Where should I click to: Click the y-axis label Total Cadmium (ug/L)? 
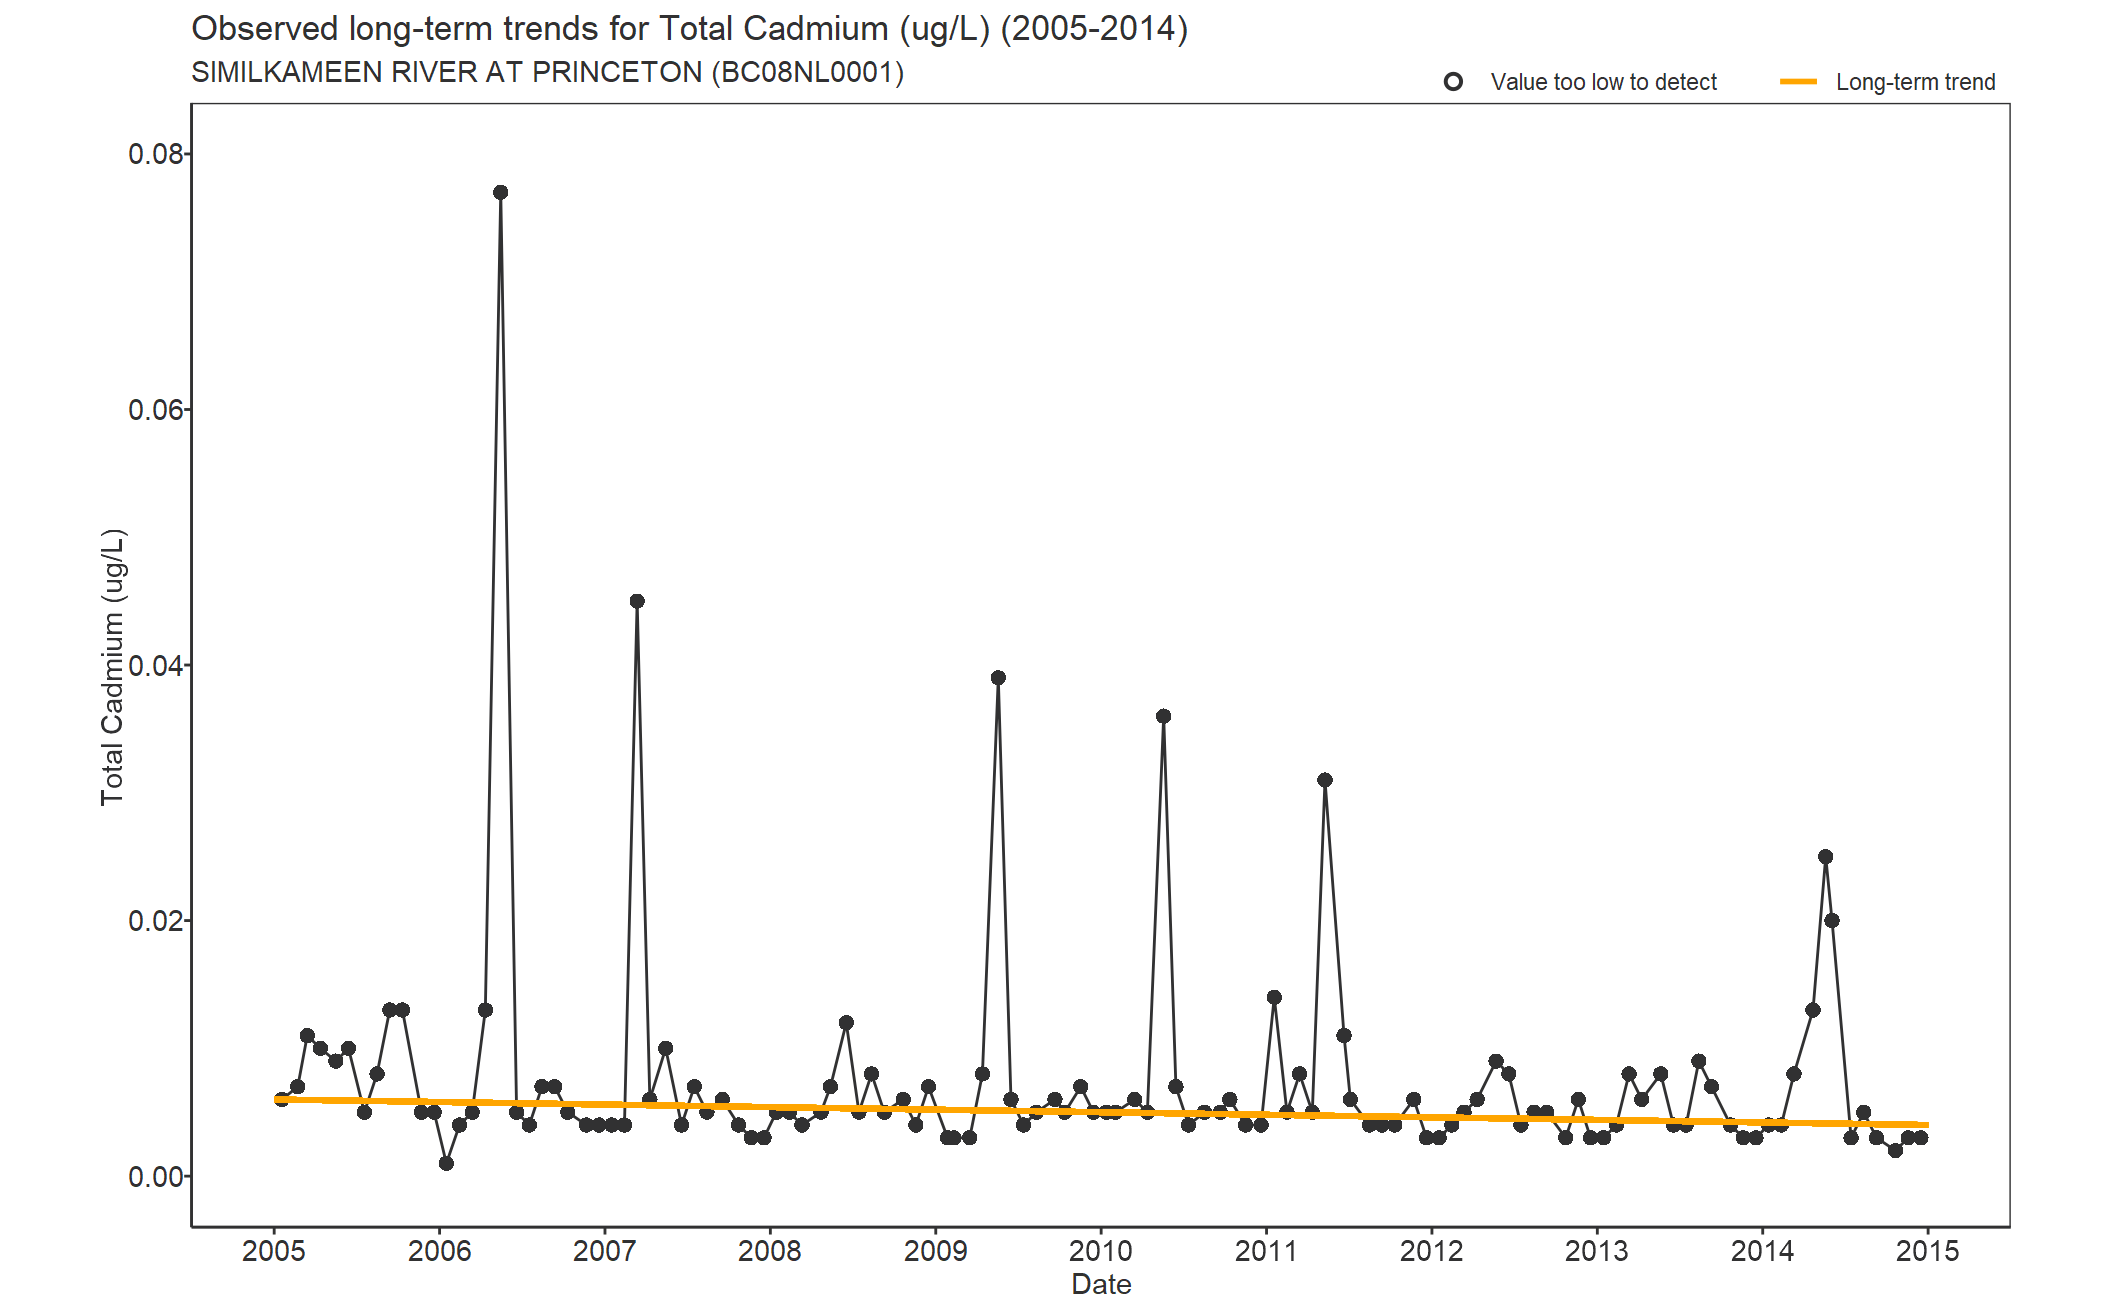pos(113,667)
